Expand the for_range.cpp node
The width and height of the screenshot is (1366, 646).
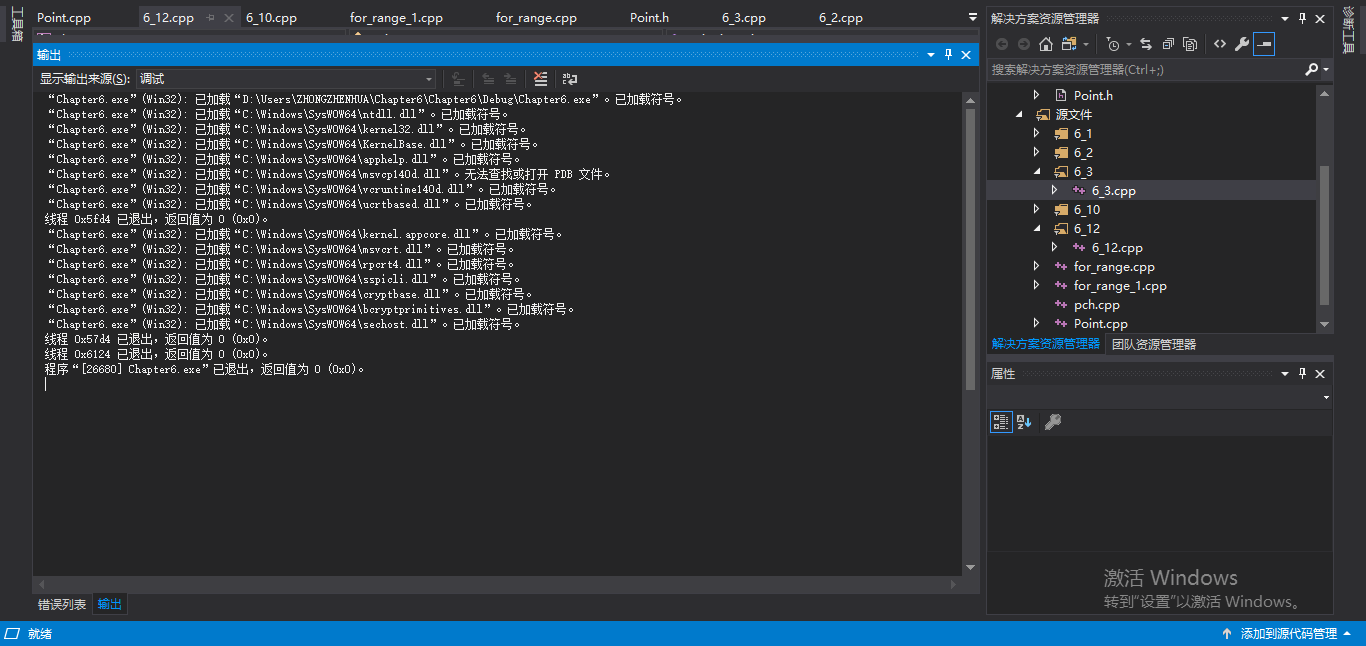click(x=1037, y=266)
